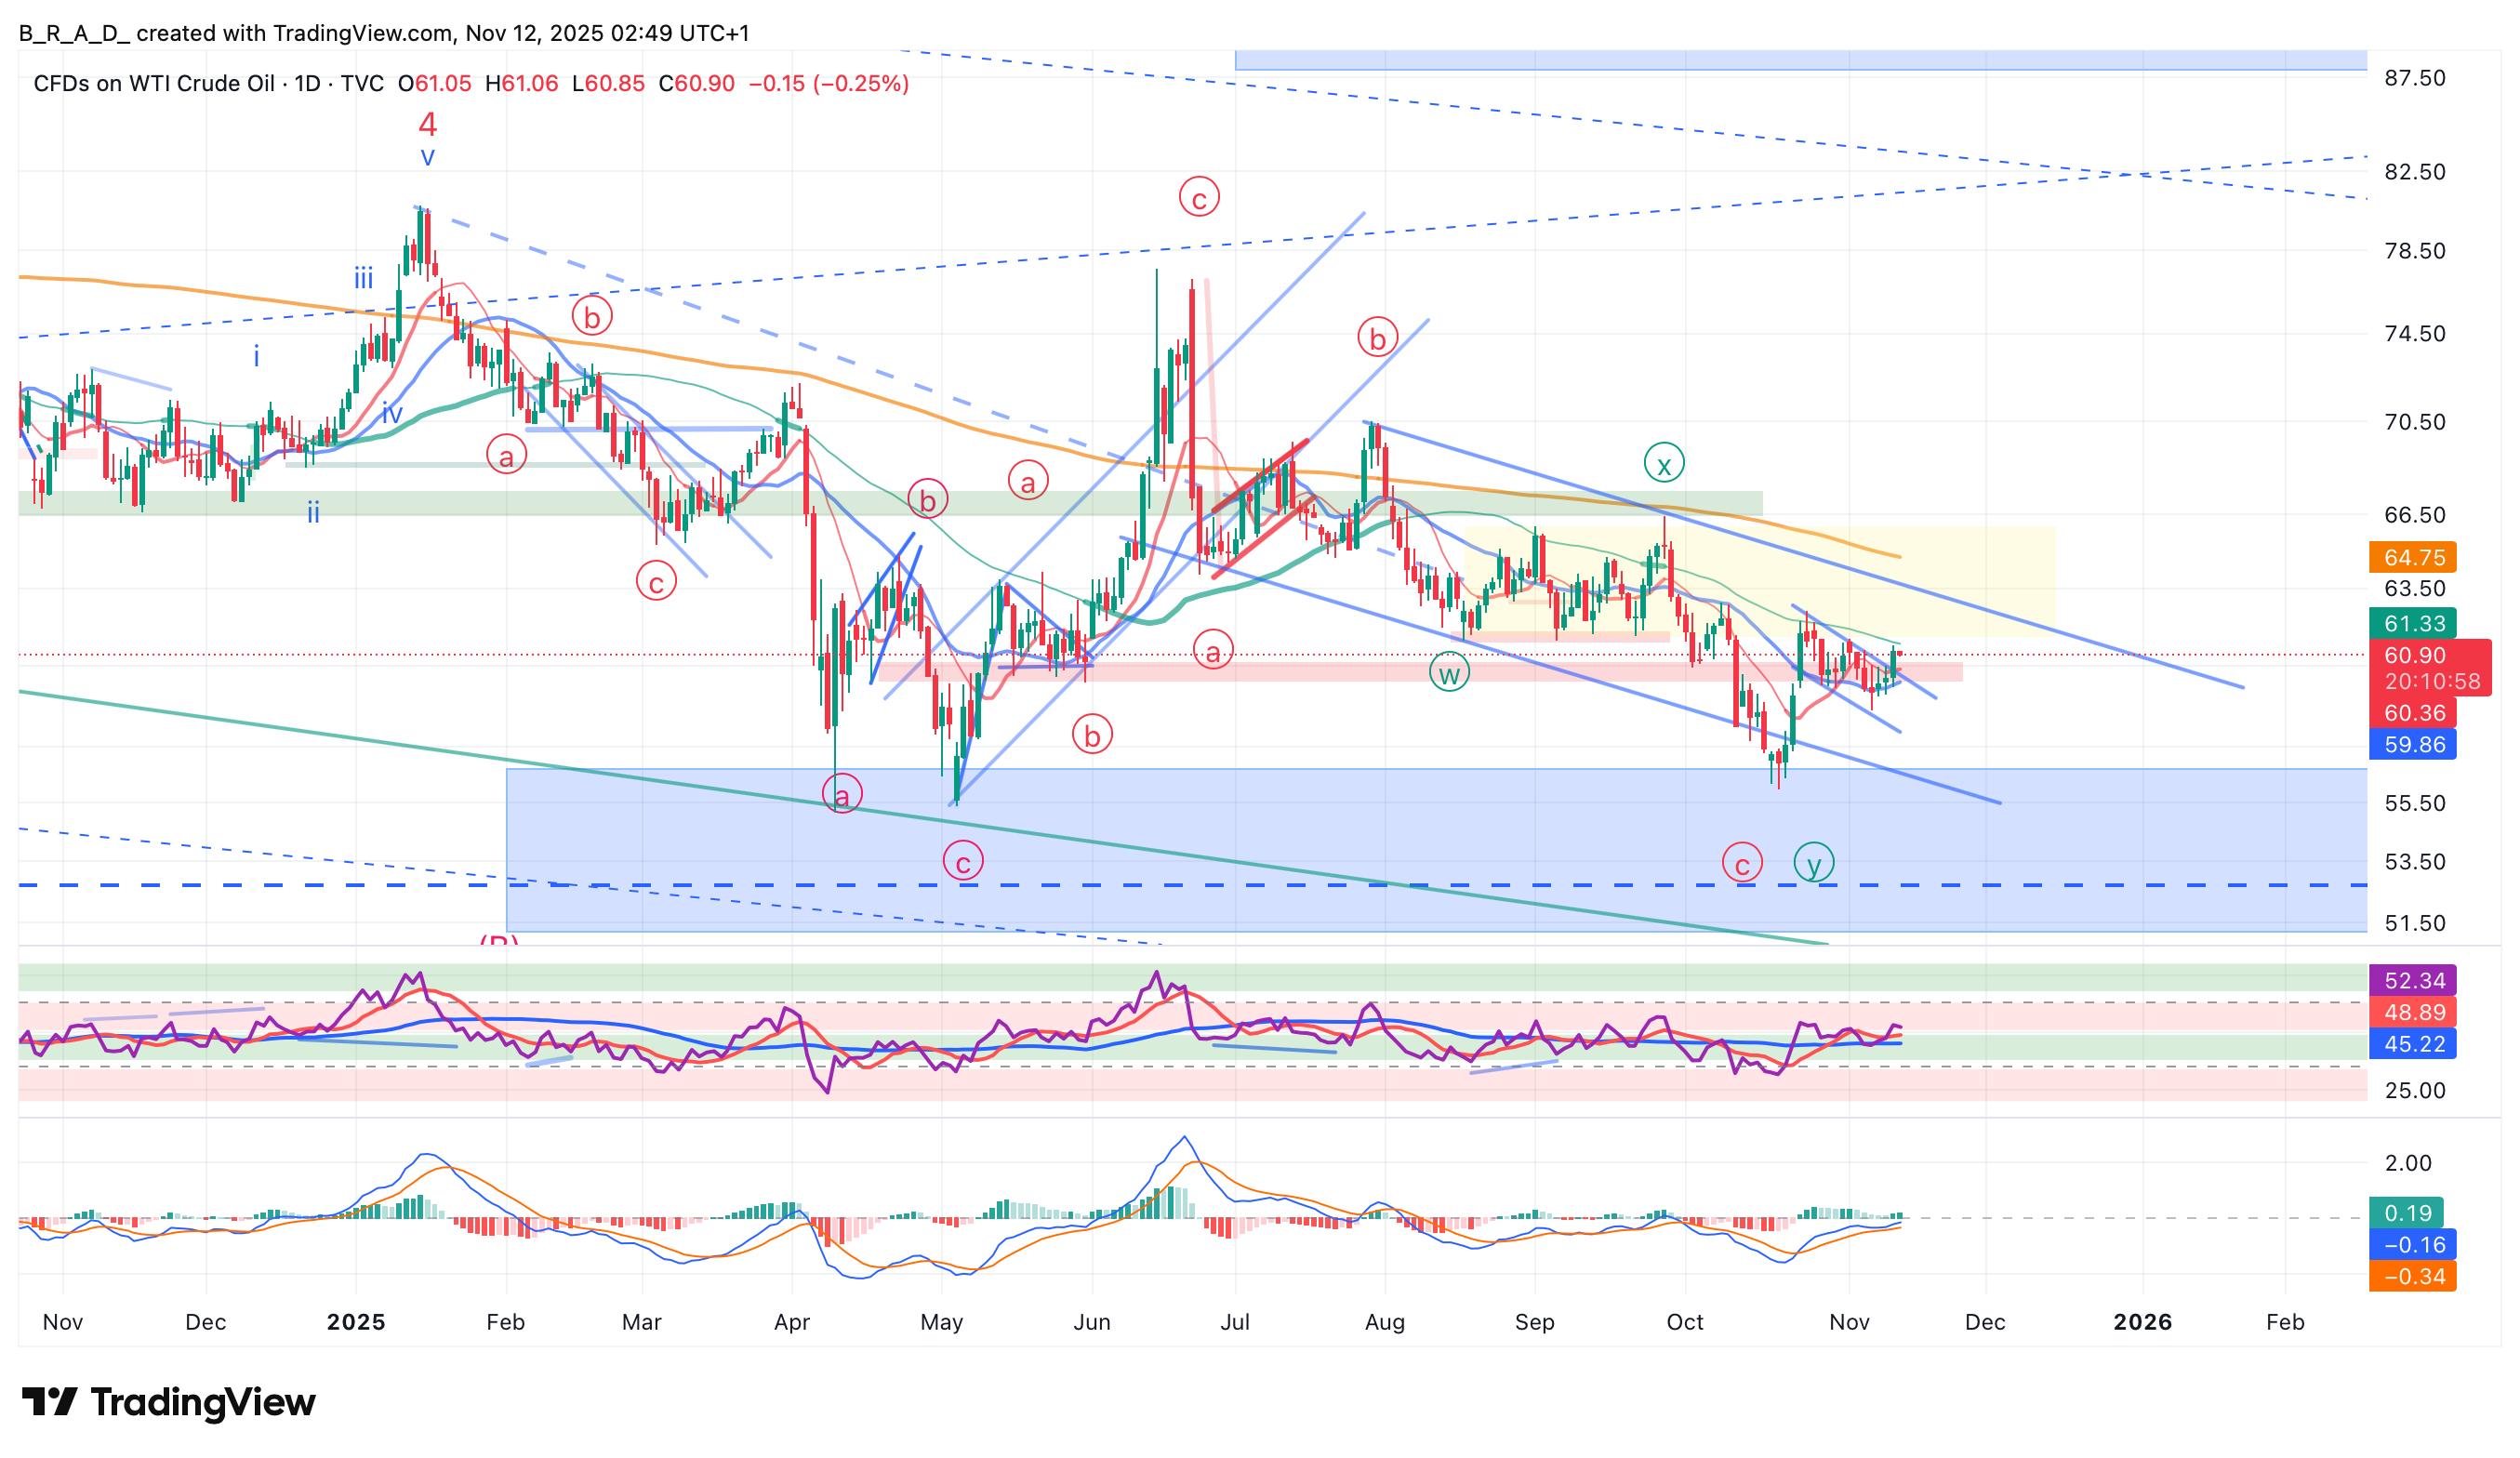Click the 2026 year label on time axis

click(x=2142, y=1322)
